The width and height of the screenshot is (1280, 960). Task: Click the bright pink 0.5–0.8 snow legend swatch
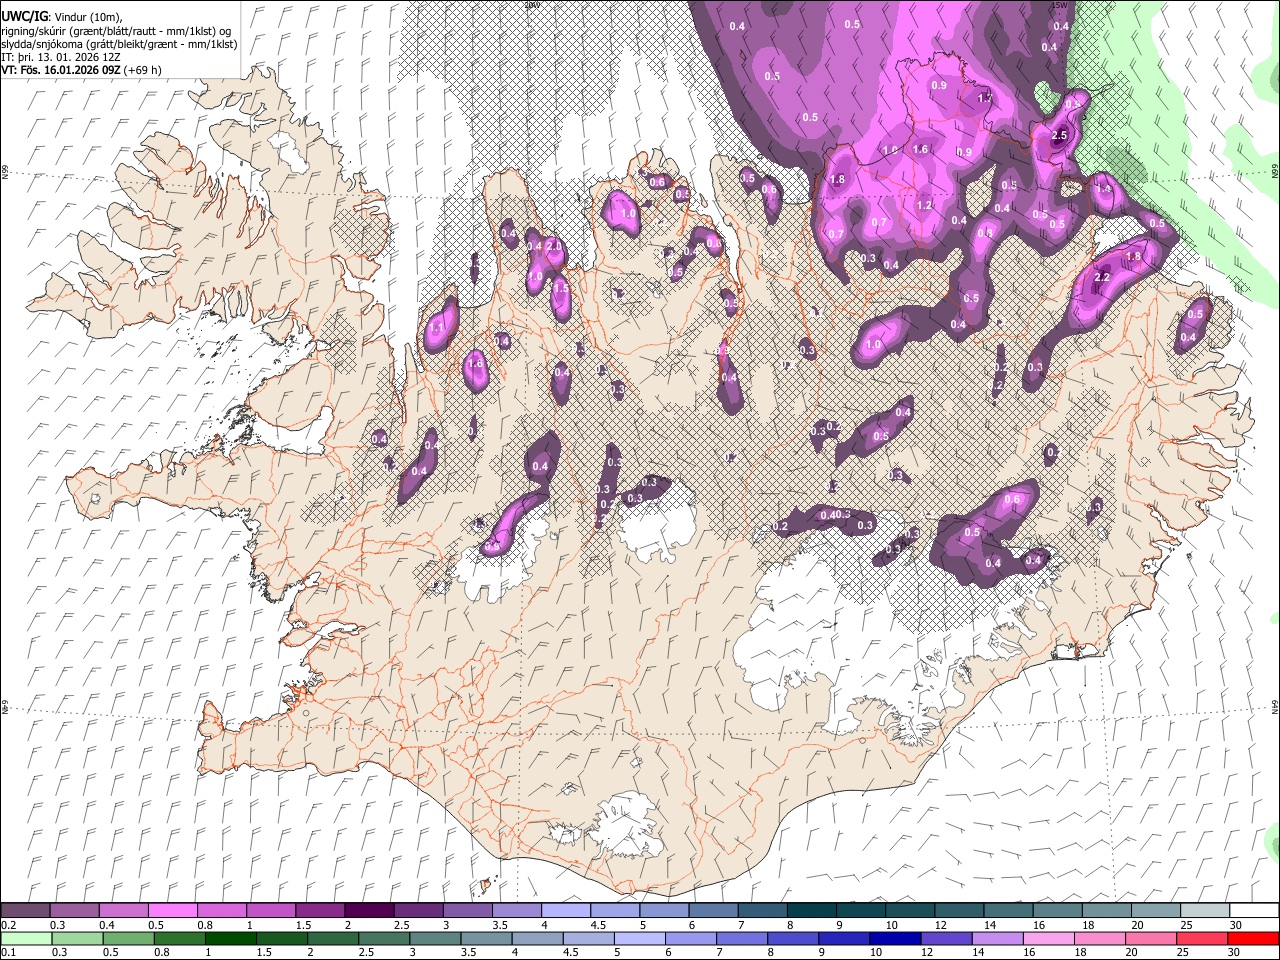click(x=173, y=910)
